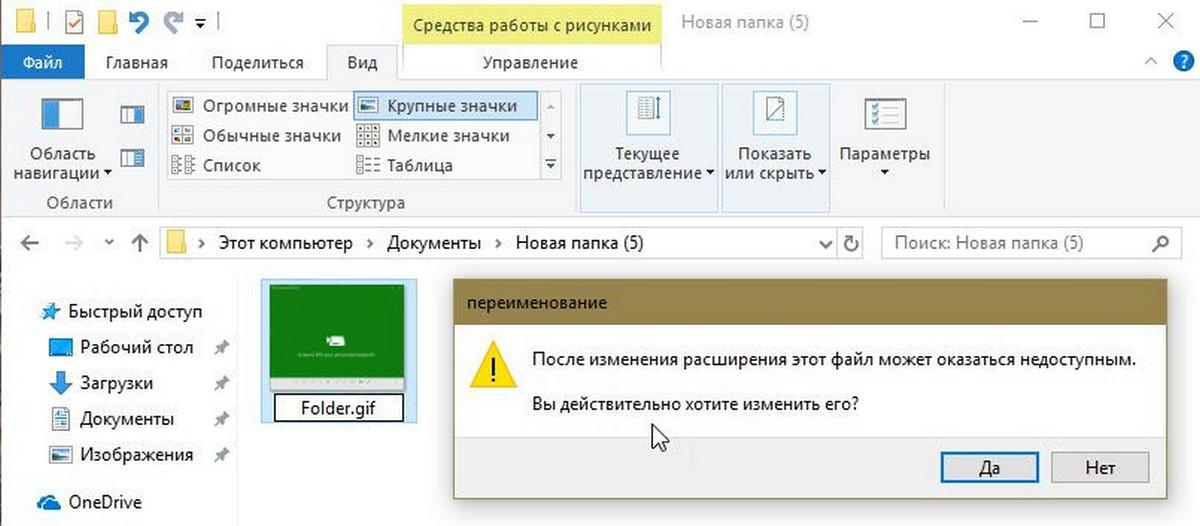Click the Undo arrow in title bar
Screen dimensions: 1200x526
(x=139, y=20)
